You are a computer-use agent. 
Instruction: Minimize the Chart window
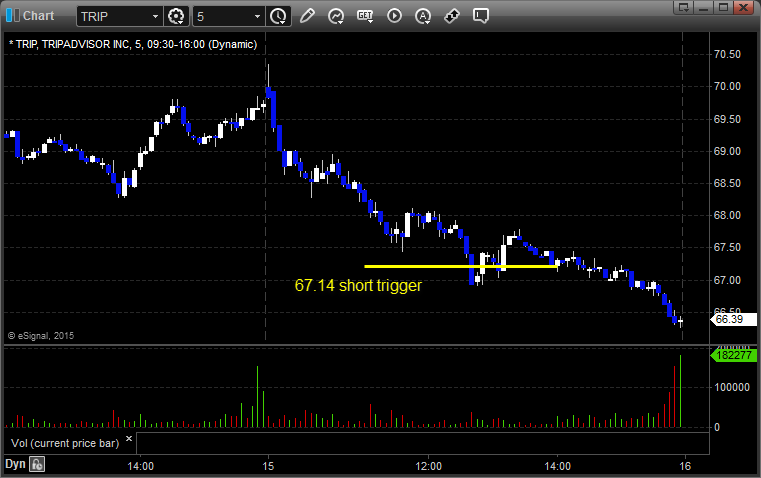[704, 7]
